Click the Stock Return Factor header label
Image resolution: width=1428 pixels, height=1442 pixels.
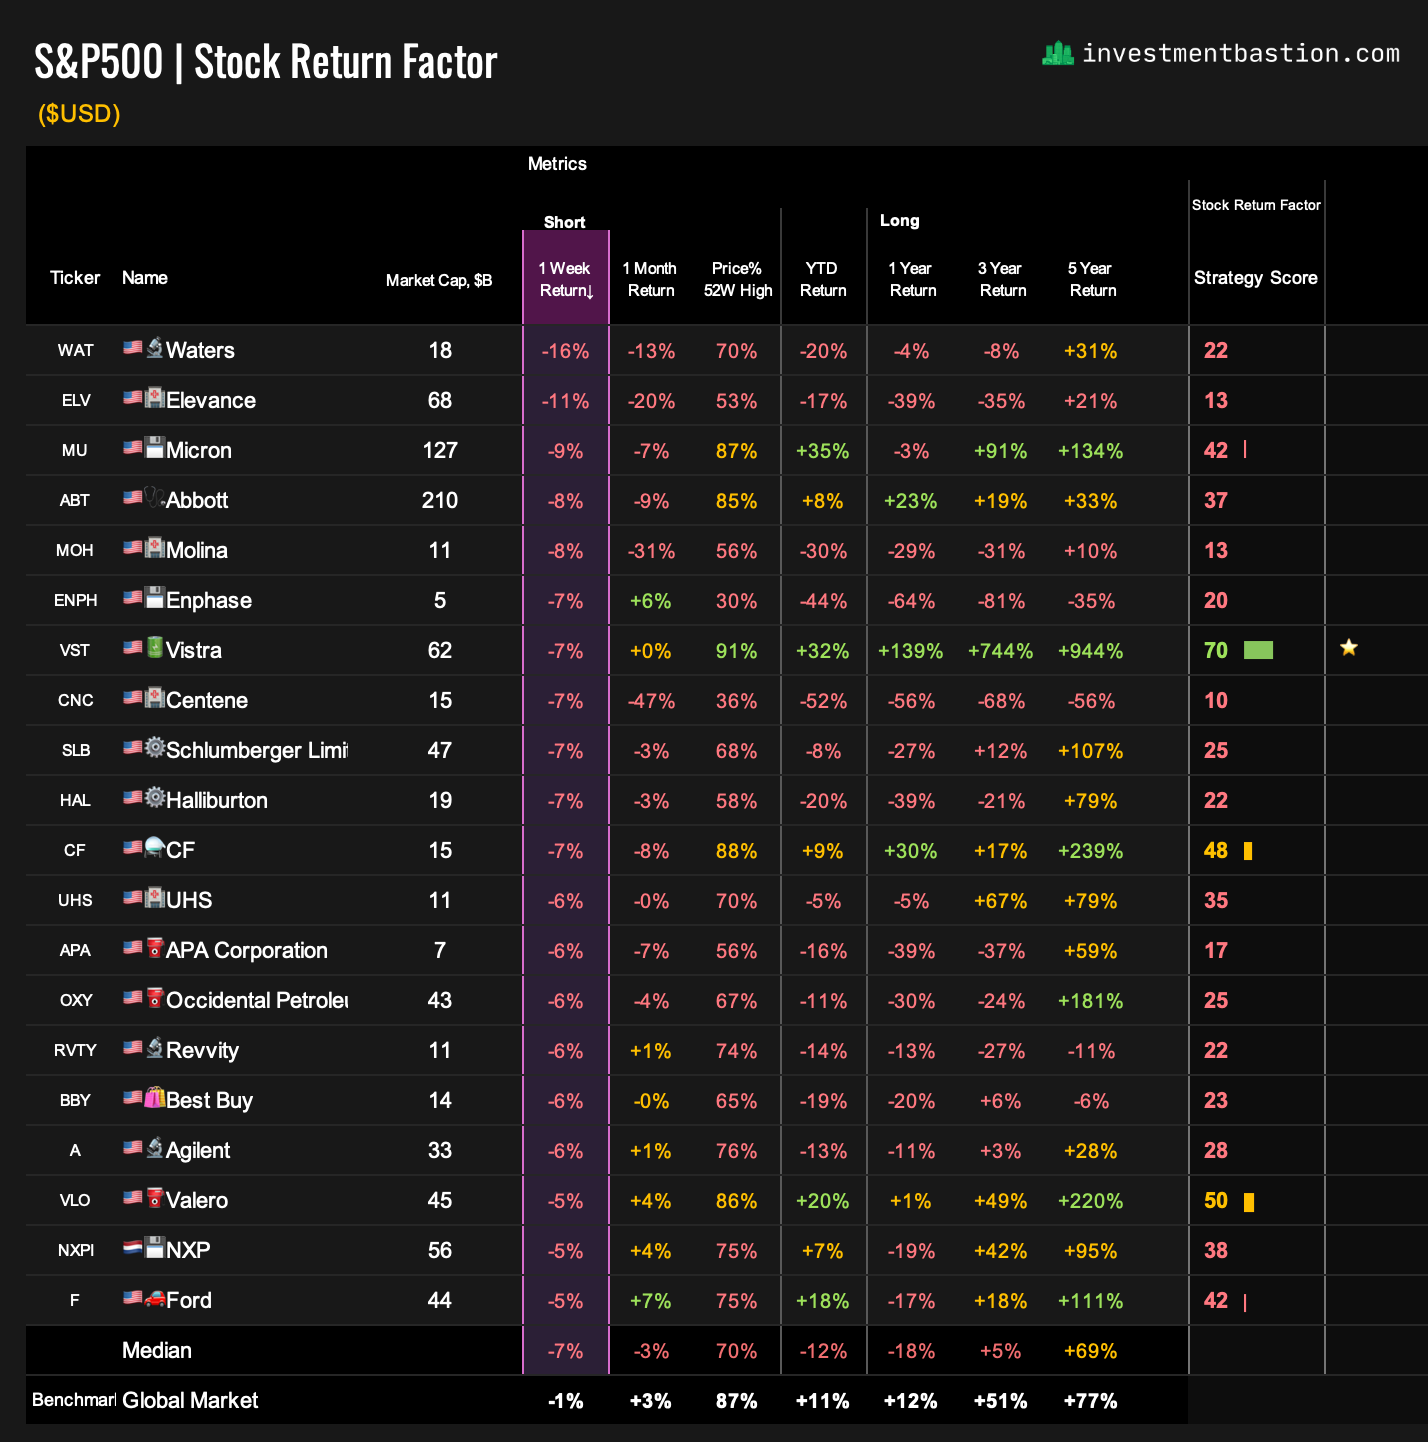coord(1256,205)
